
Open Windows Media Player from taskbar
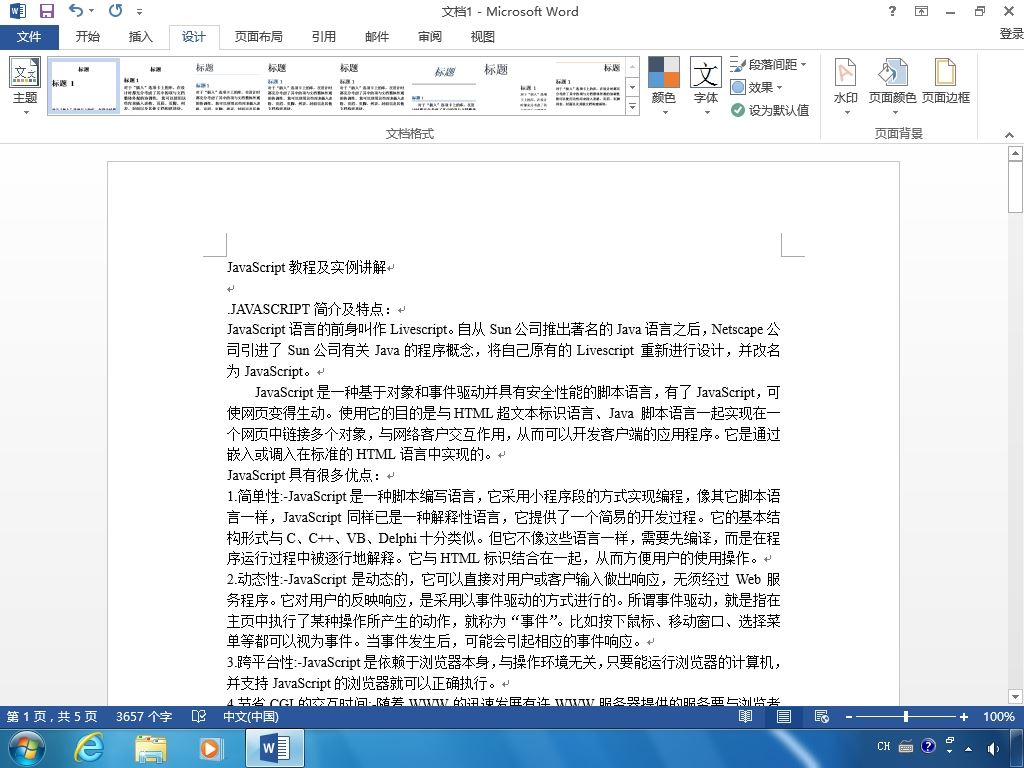(x=210, y=748)
